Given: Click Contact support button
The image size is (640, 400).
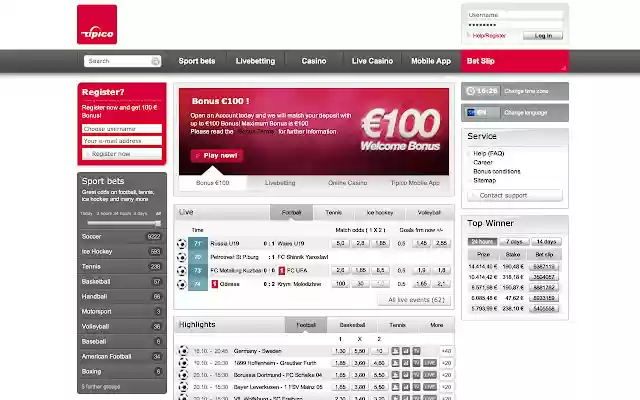Looking at the screenshot, I should click(x=515, y=196).
